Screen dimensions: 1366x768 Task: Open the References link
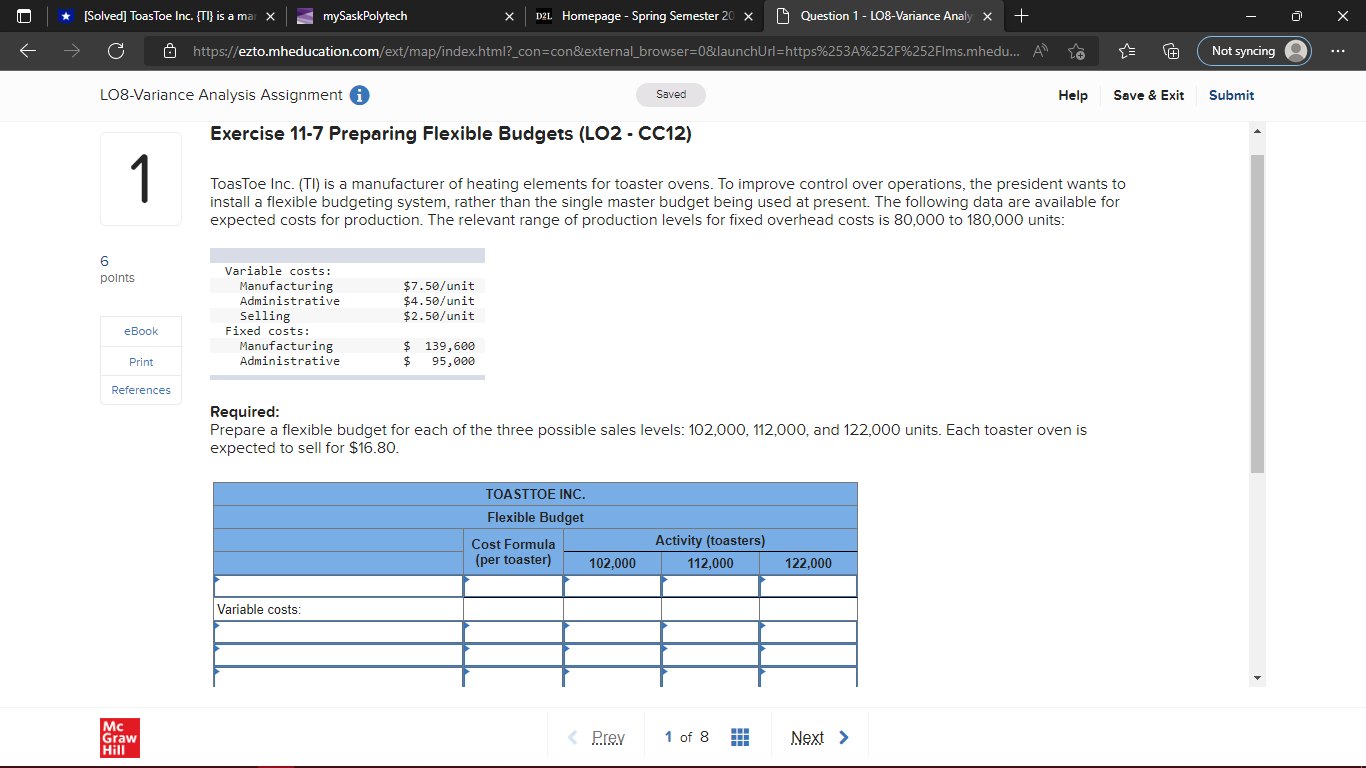(141, 390)
